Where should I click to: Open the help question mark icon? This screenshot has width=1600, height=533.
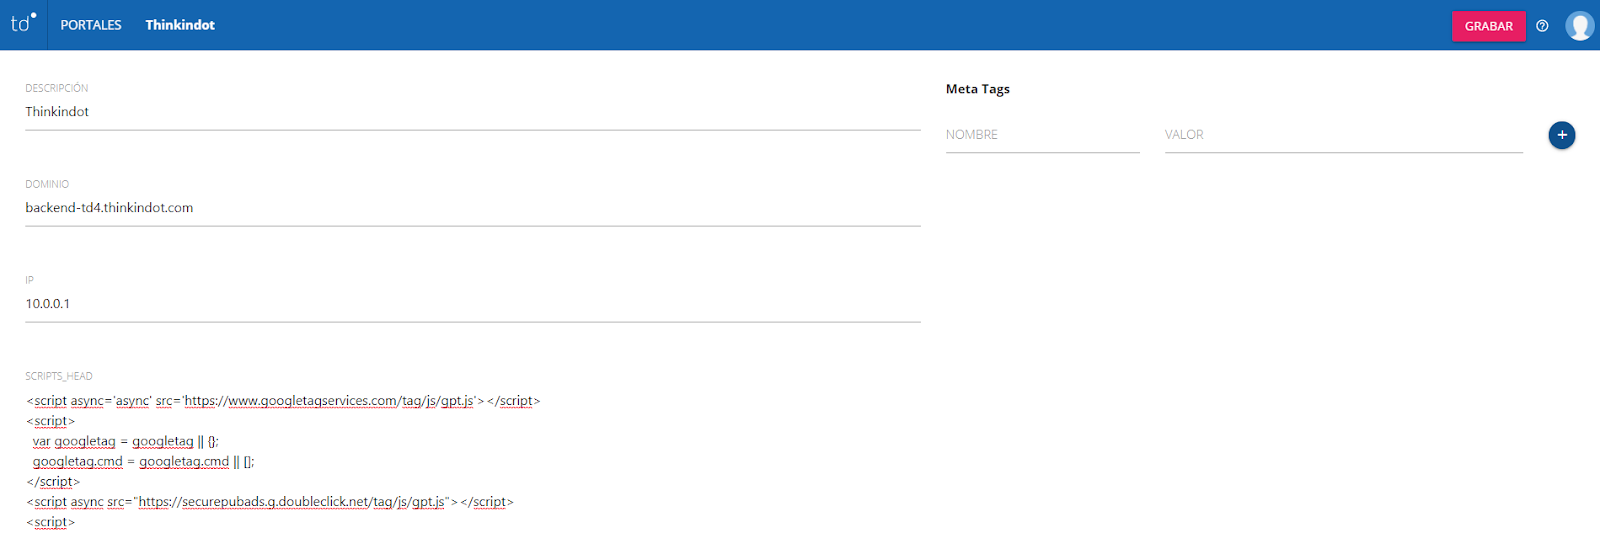1542,26
